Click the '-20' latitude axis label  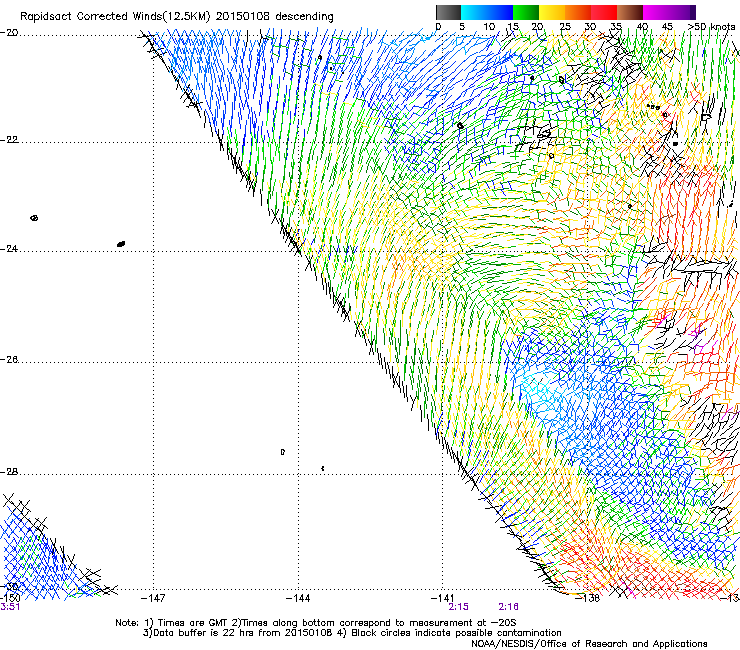9,33
